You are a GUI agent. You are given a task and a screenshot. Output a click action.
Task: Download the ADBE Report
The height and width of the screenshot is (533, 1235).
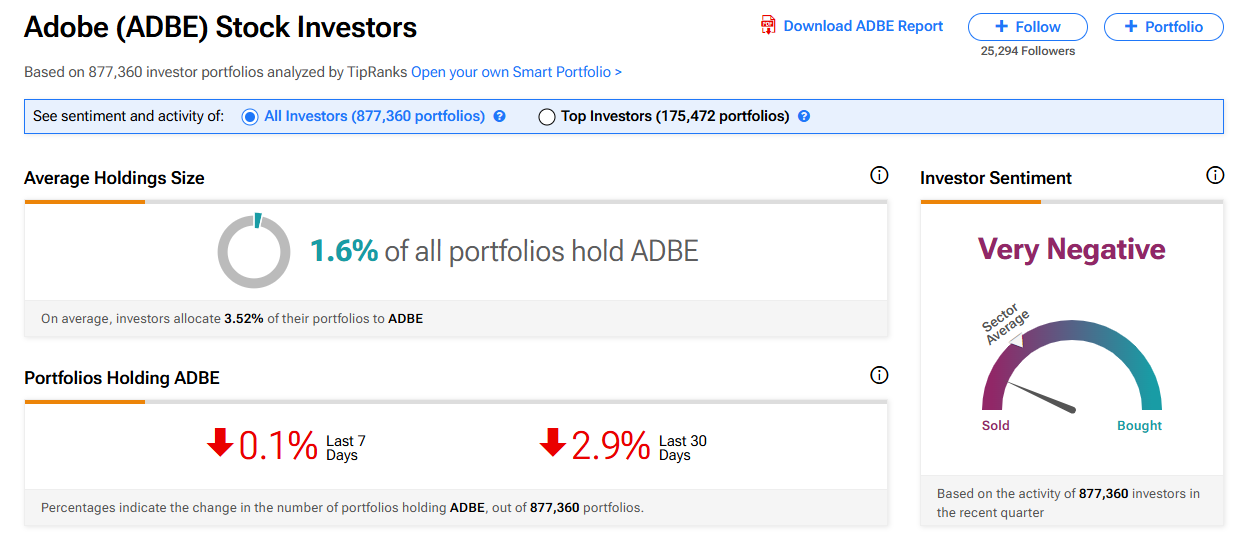[x=863, y=26]
